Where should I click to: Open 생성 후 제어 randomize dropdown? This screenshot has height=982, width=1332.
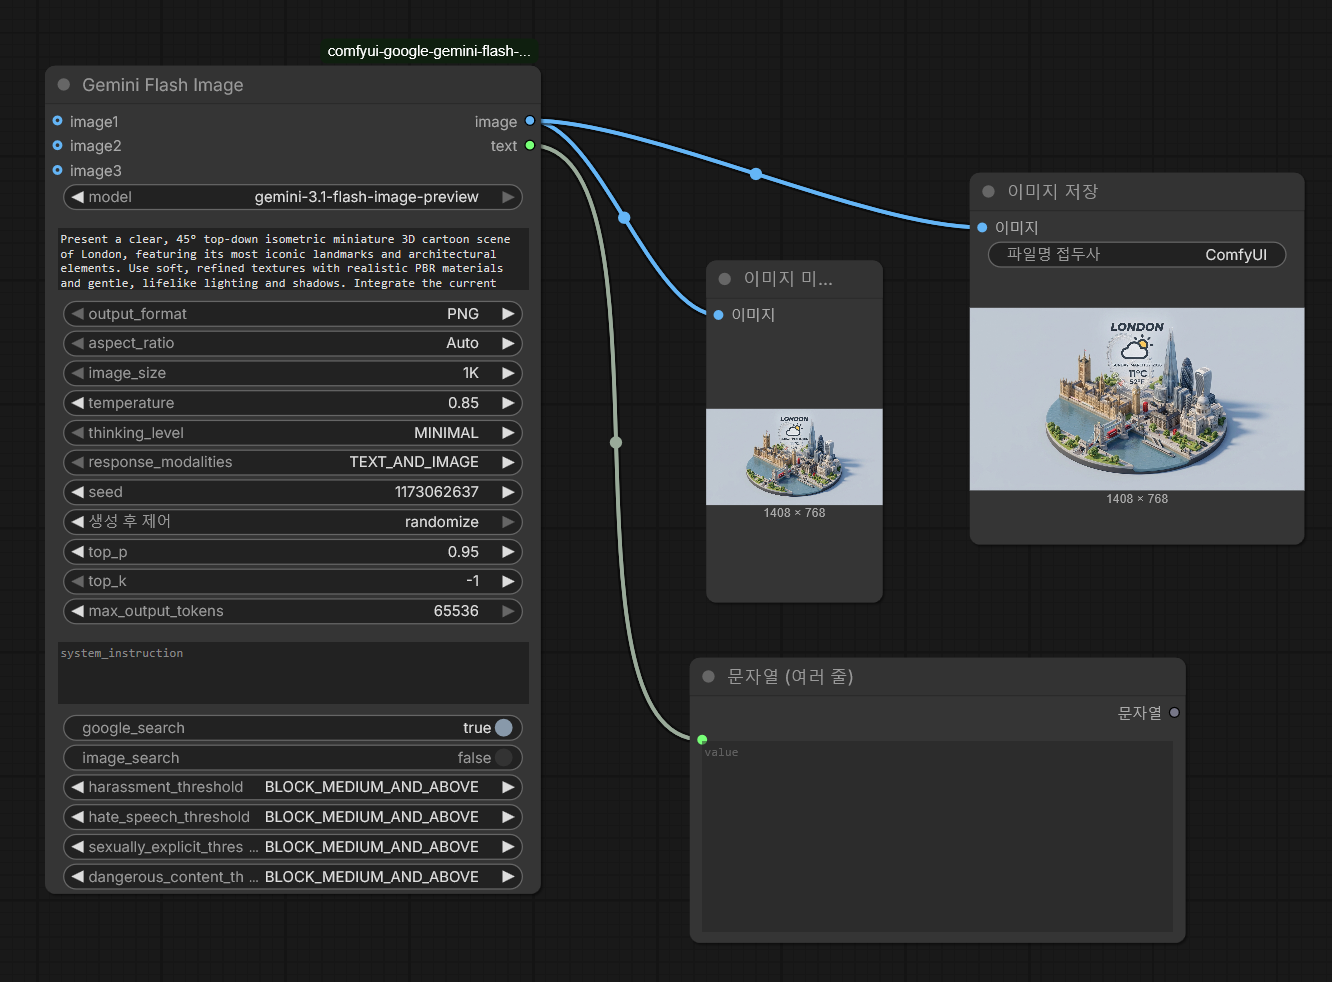[x=293, y=522]
